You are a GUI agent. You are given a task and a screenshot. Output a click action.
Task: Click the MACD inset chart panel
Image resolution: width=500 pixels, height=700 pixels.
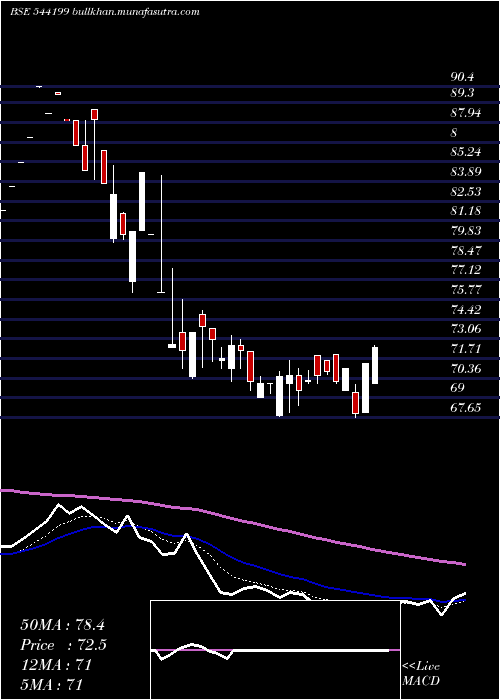click(275, 650)
